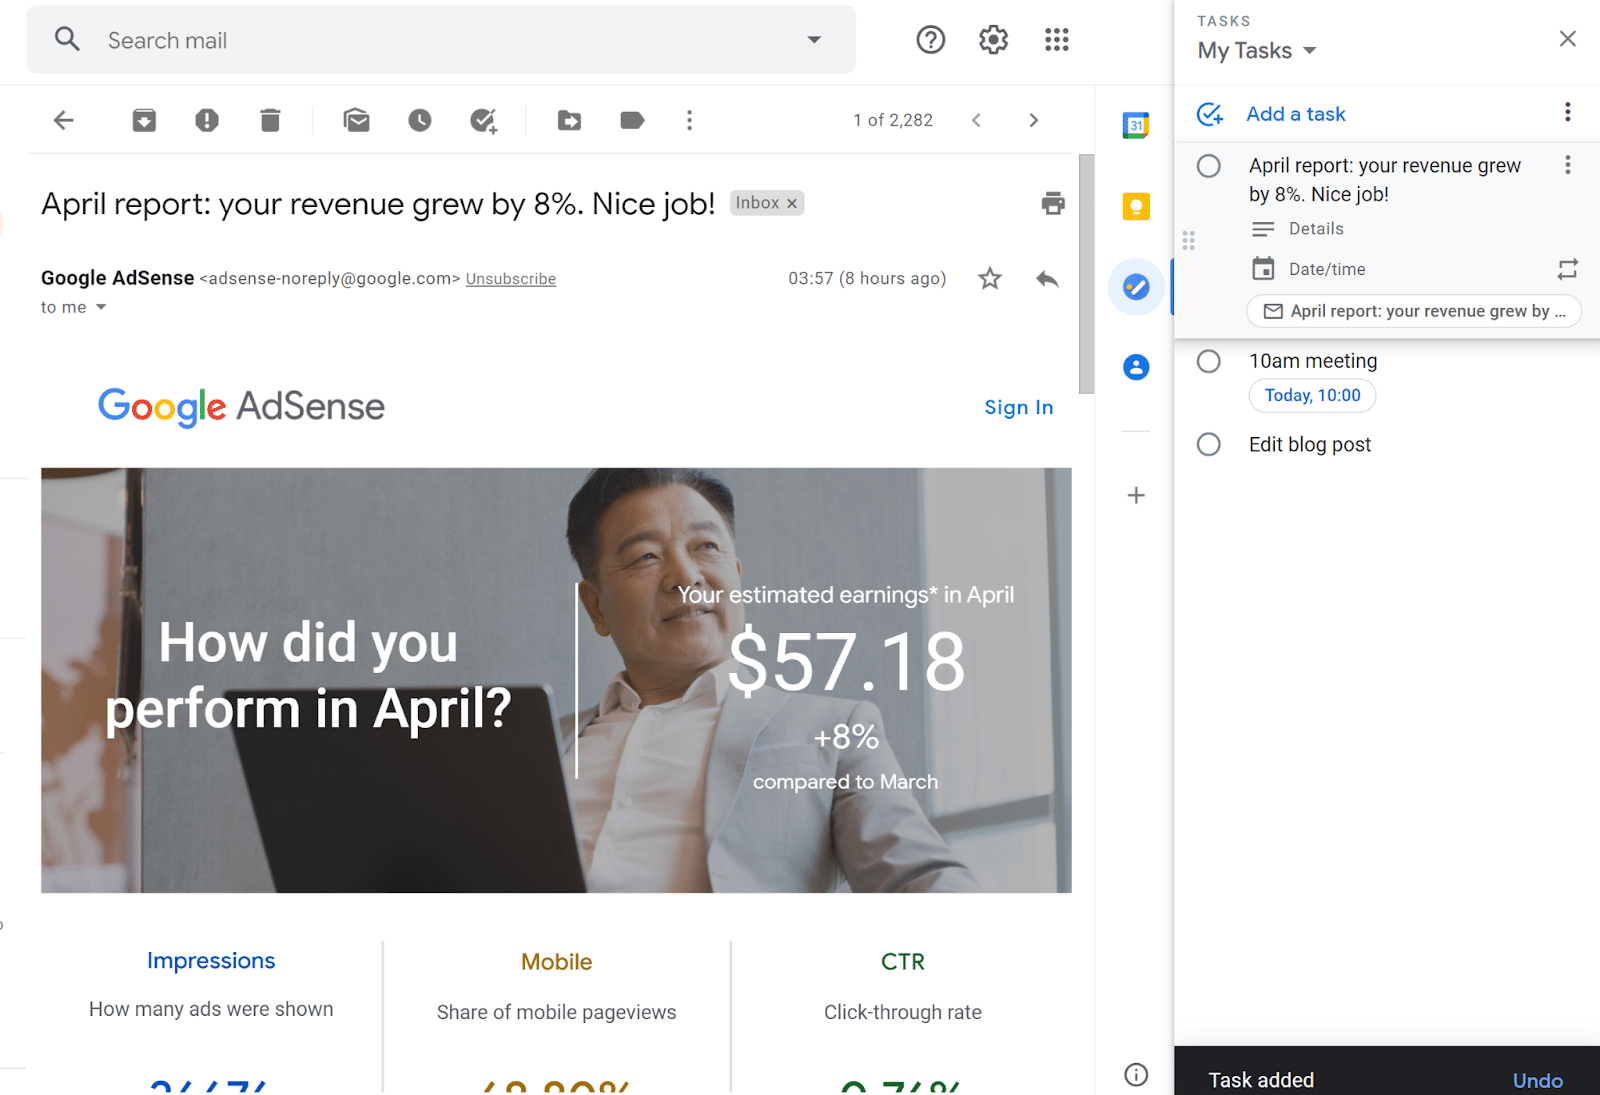
Task: Mark the 10am meeting task complete
Action: tap(1209, 361)
